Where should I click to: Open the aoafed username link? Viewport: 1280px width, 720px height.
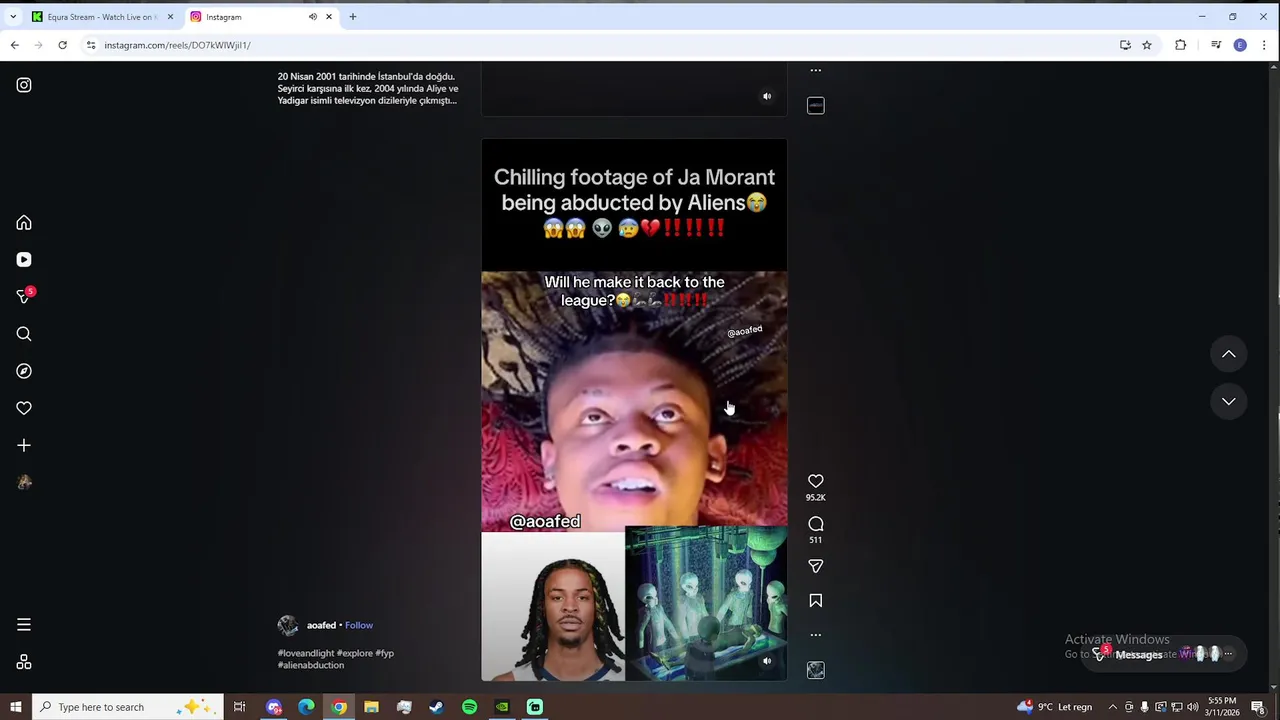pyautogui.click(x=321, y=625)
